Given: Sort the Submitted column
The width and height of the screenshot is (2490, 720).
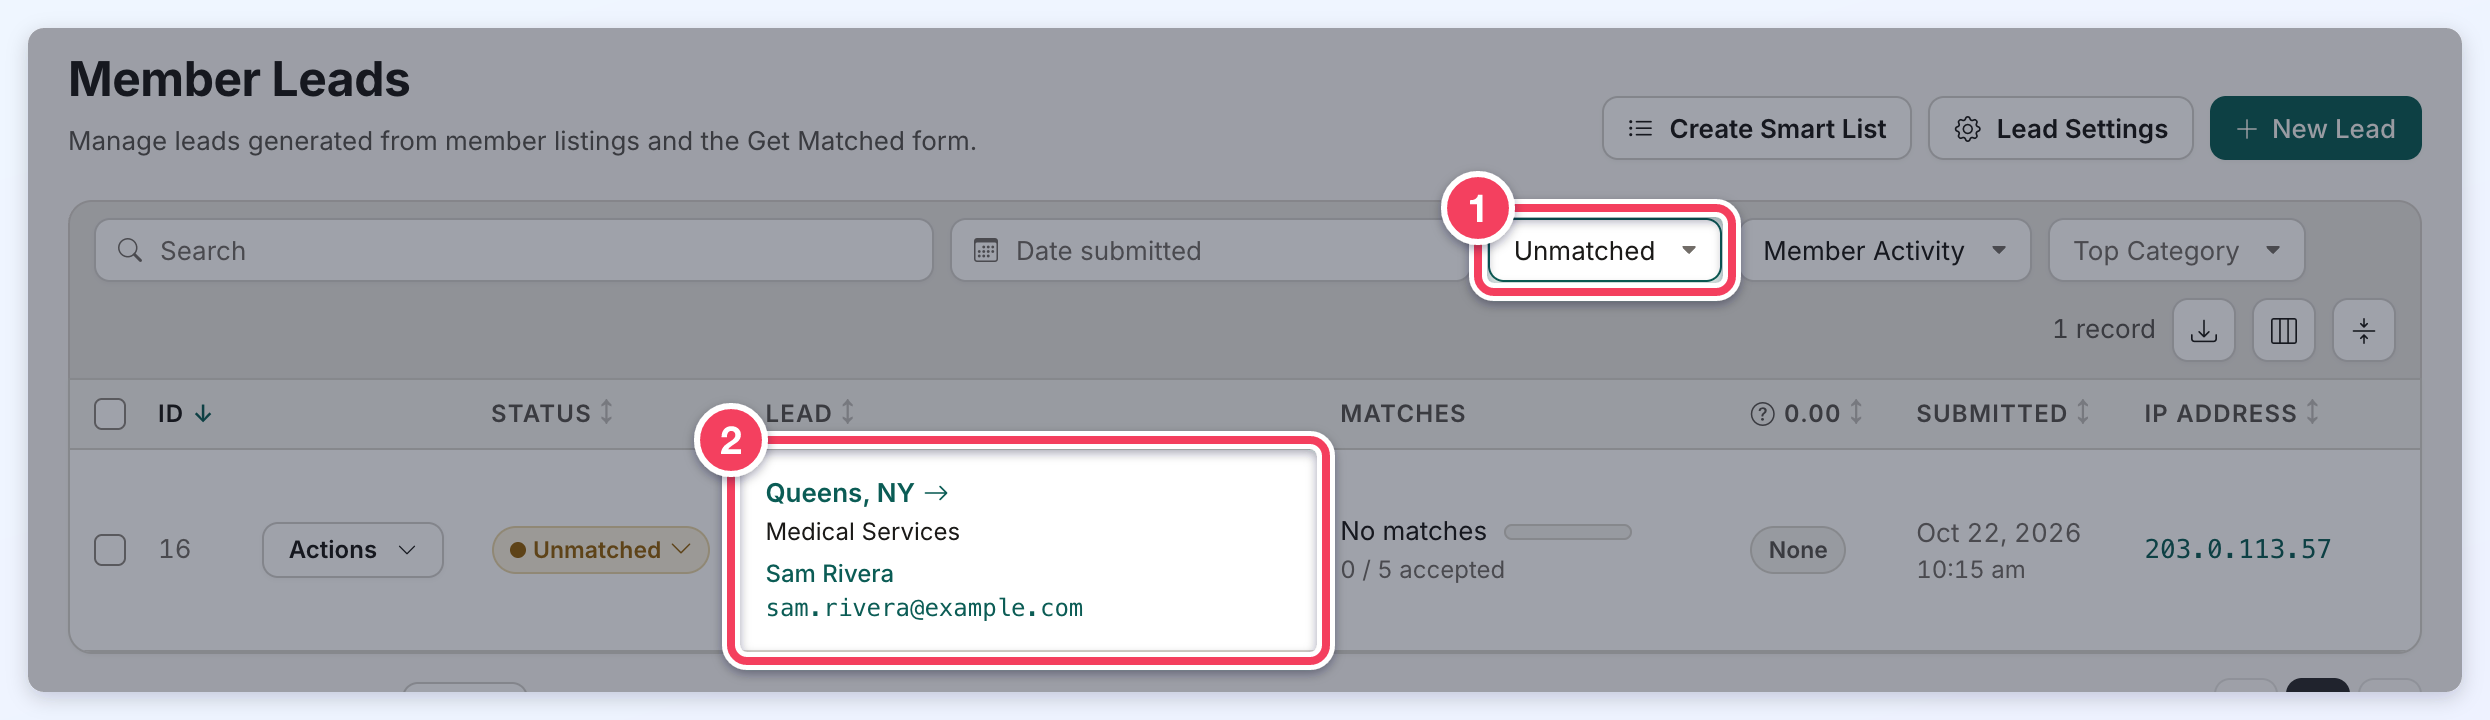Looking at the screenshot, I should click(2083, 412).
